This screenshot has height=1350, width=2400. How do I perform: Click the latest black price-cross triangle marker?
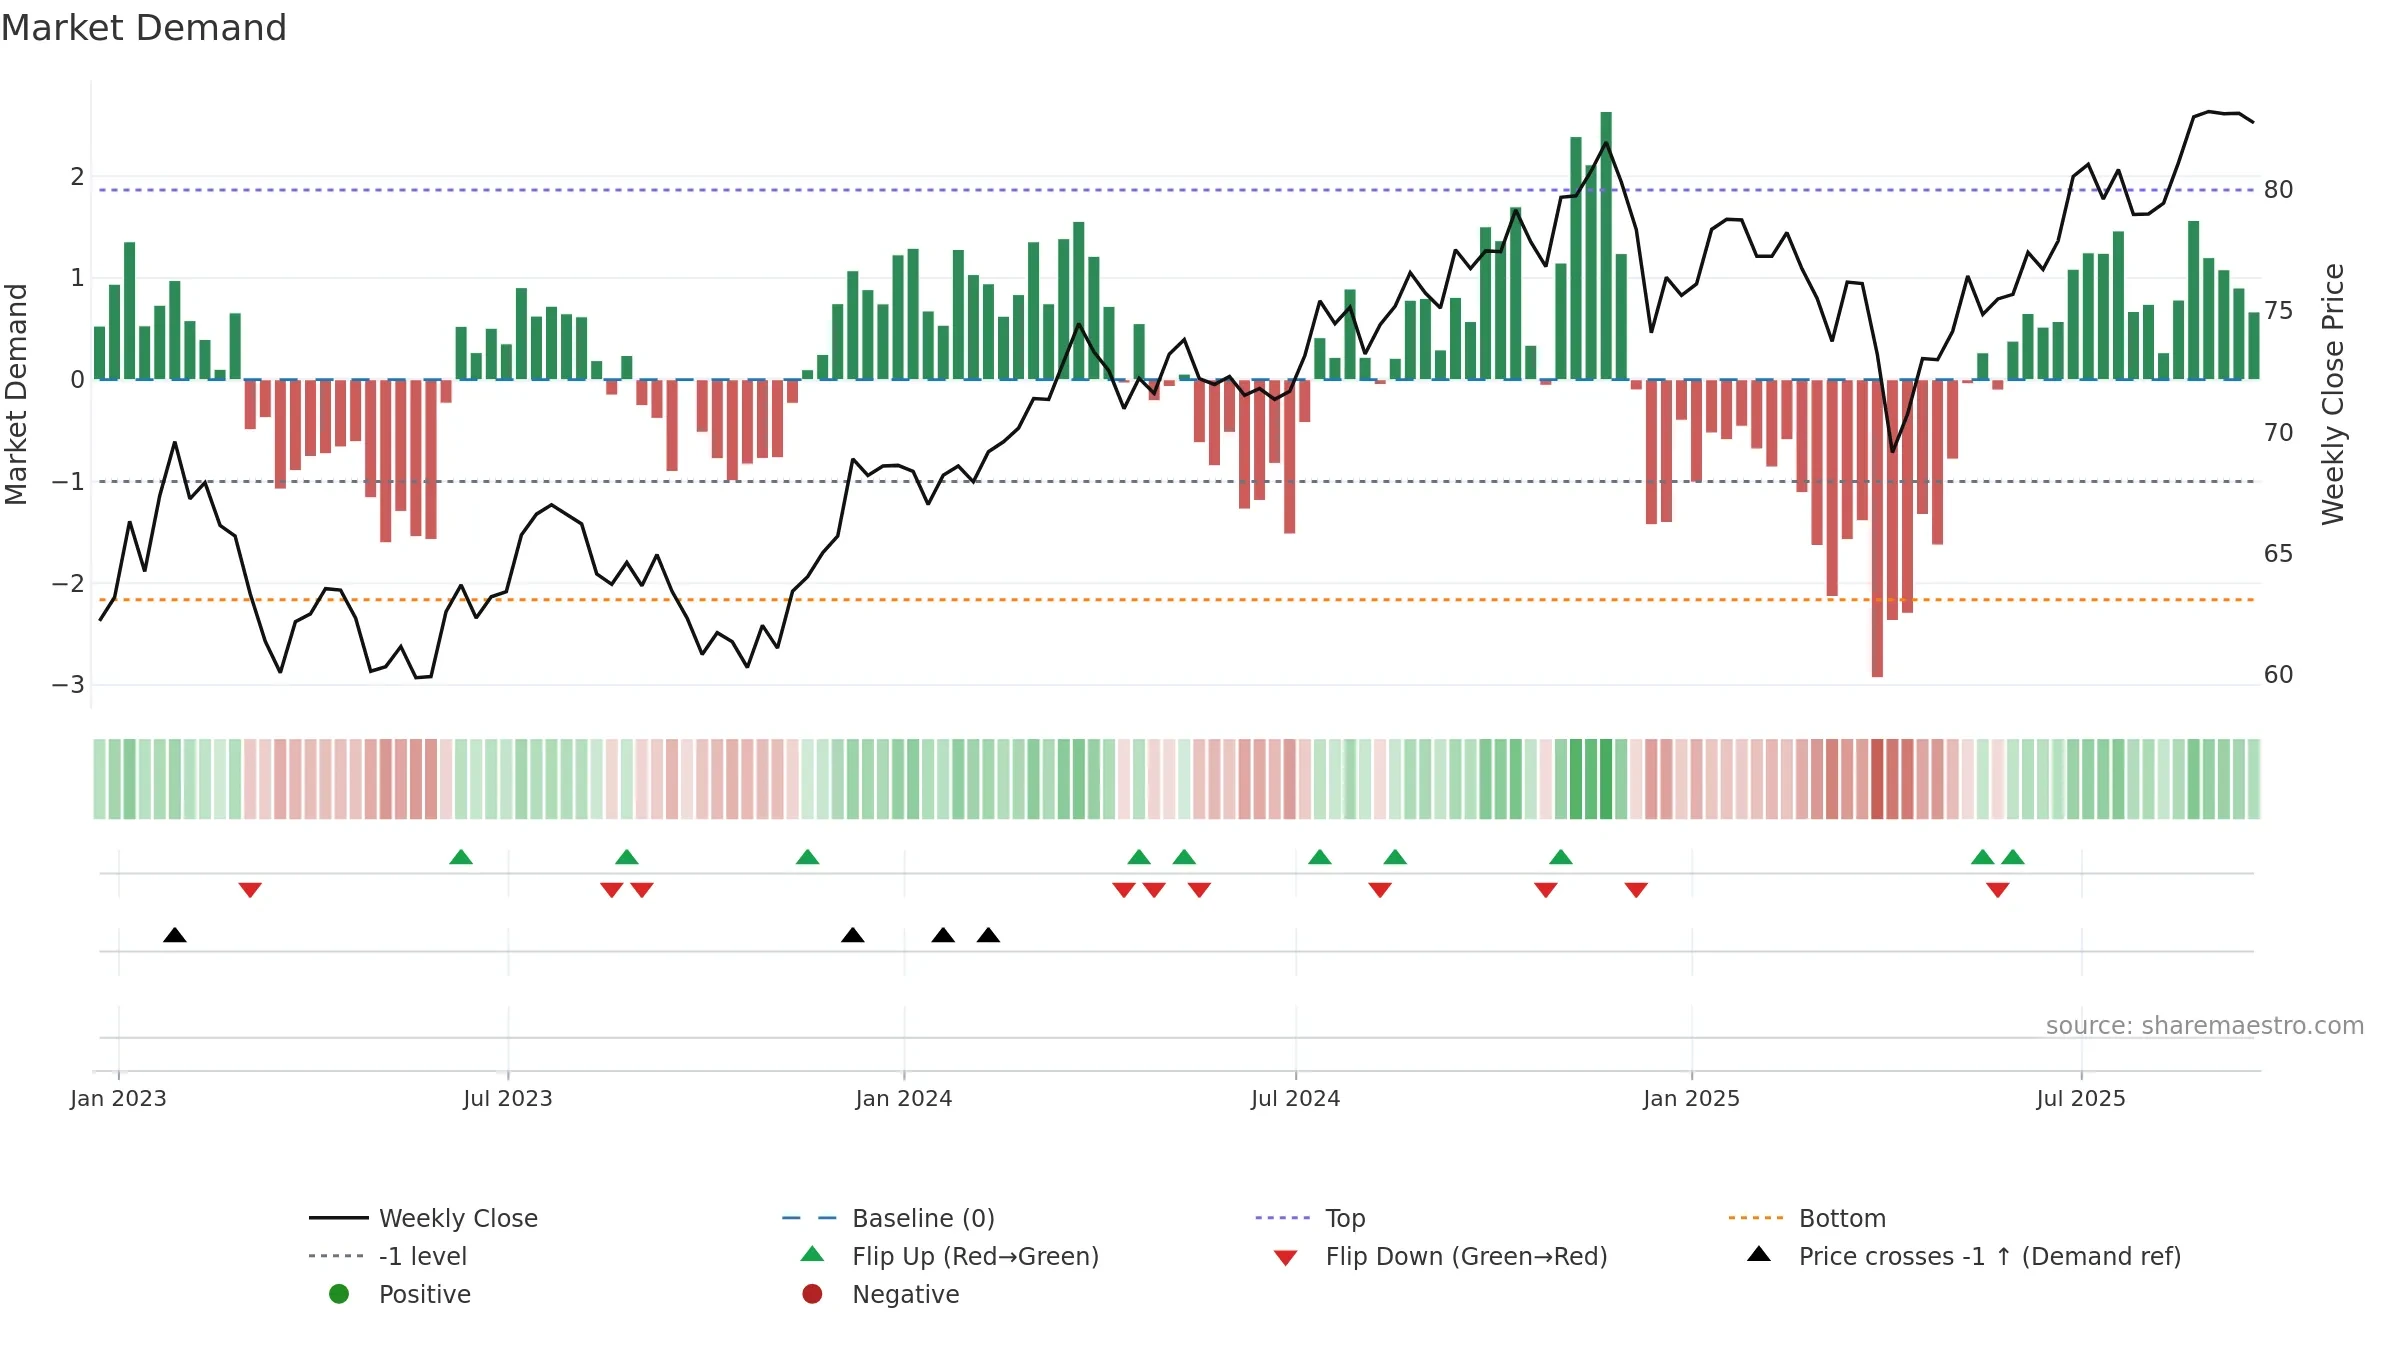[x=988, y=935]
